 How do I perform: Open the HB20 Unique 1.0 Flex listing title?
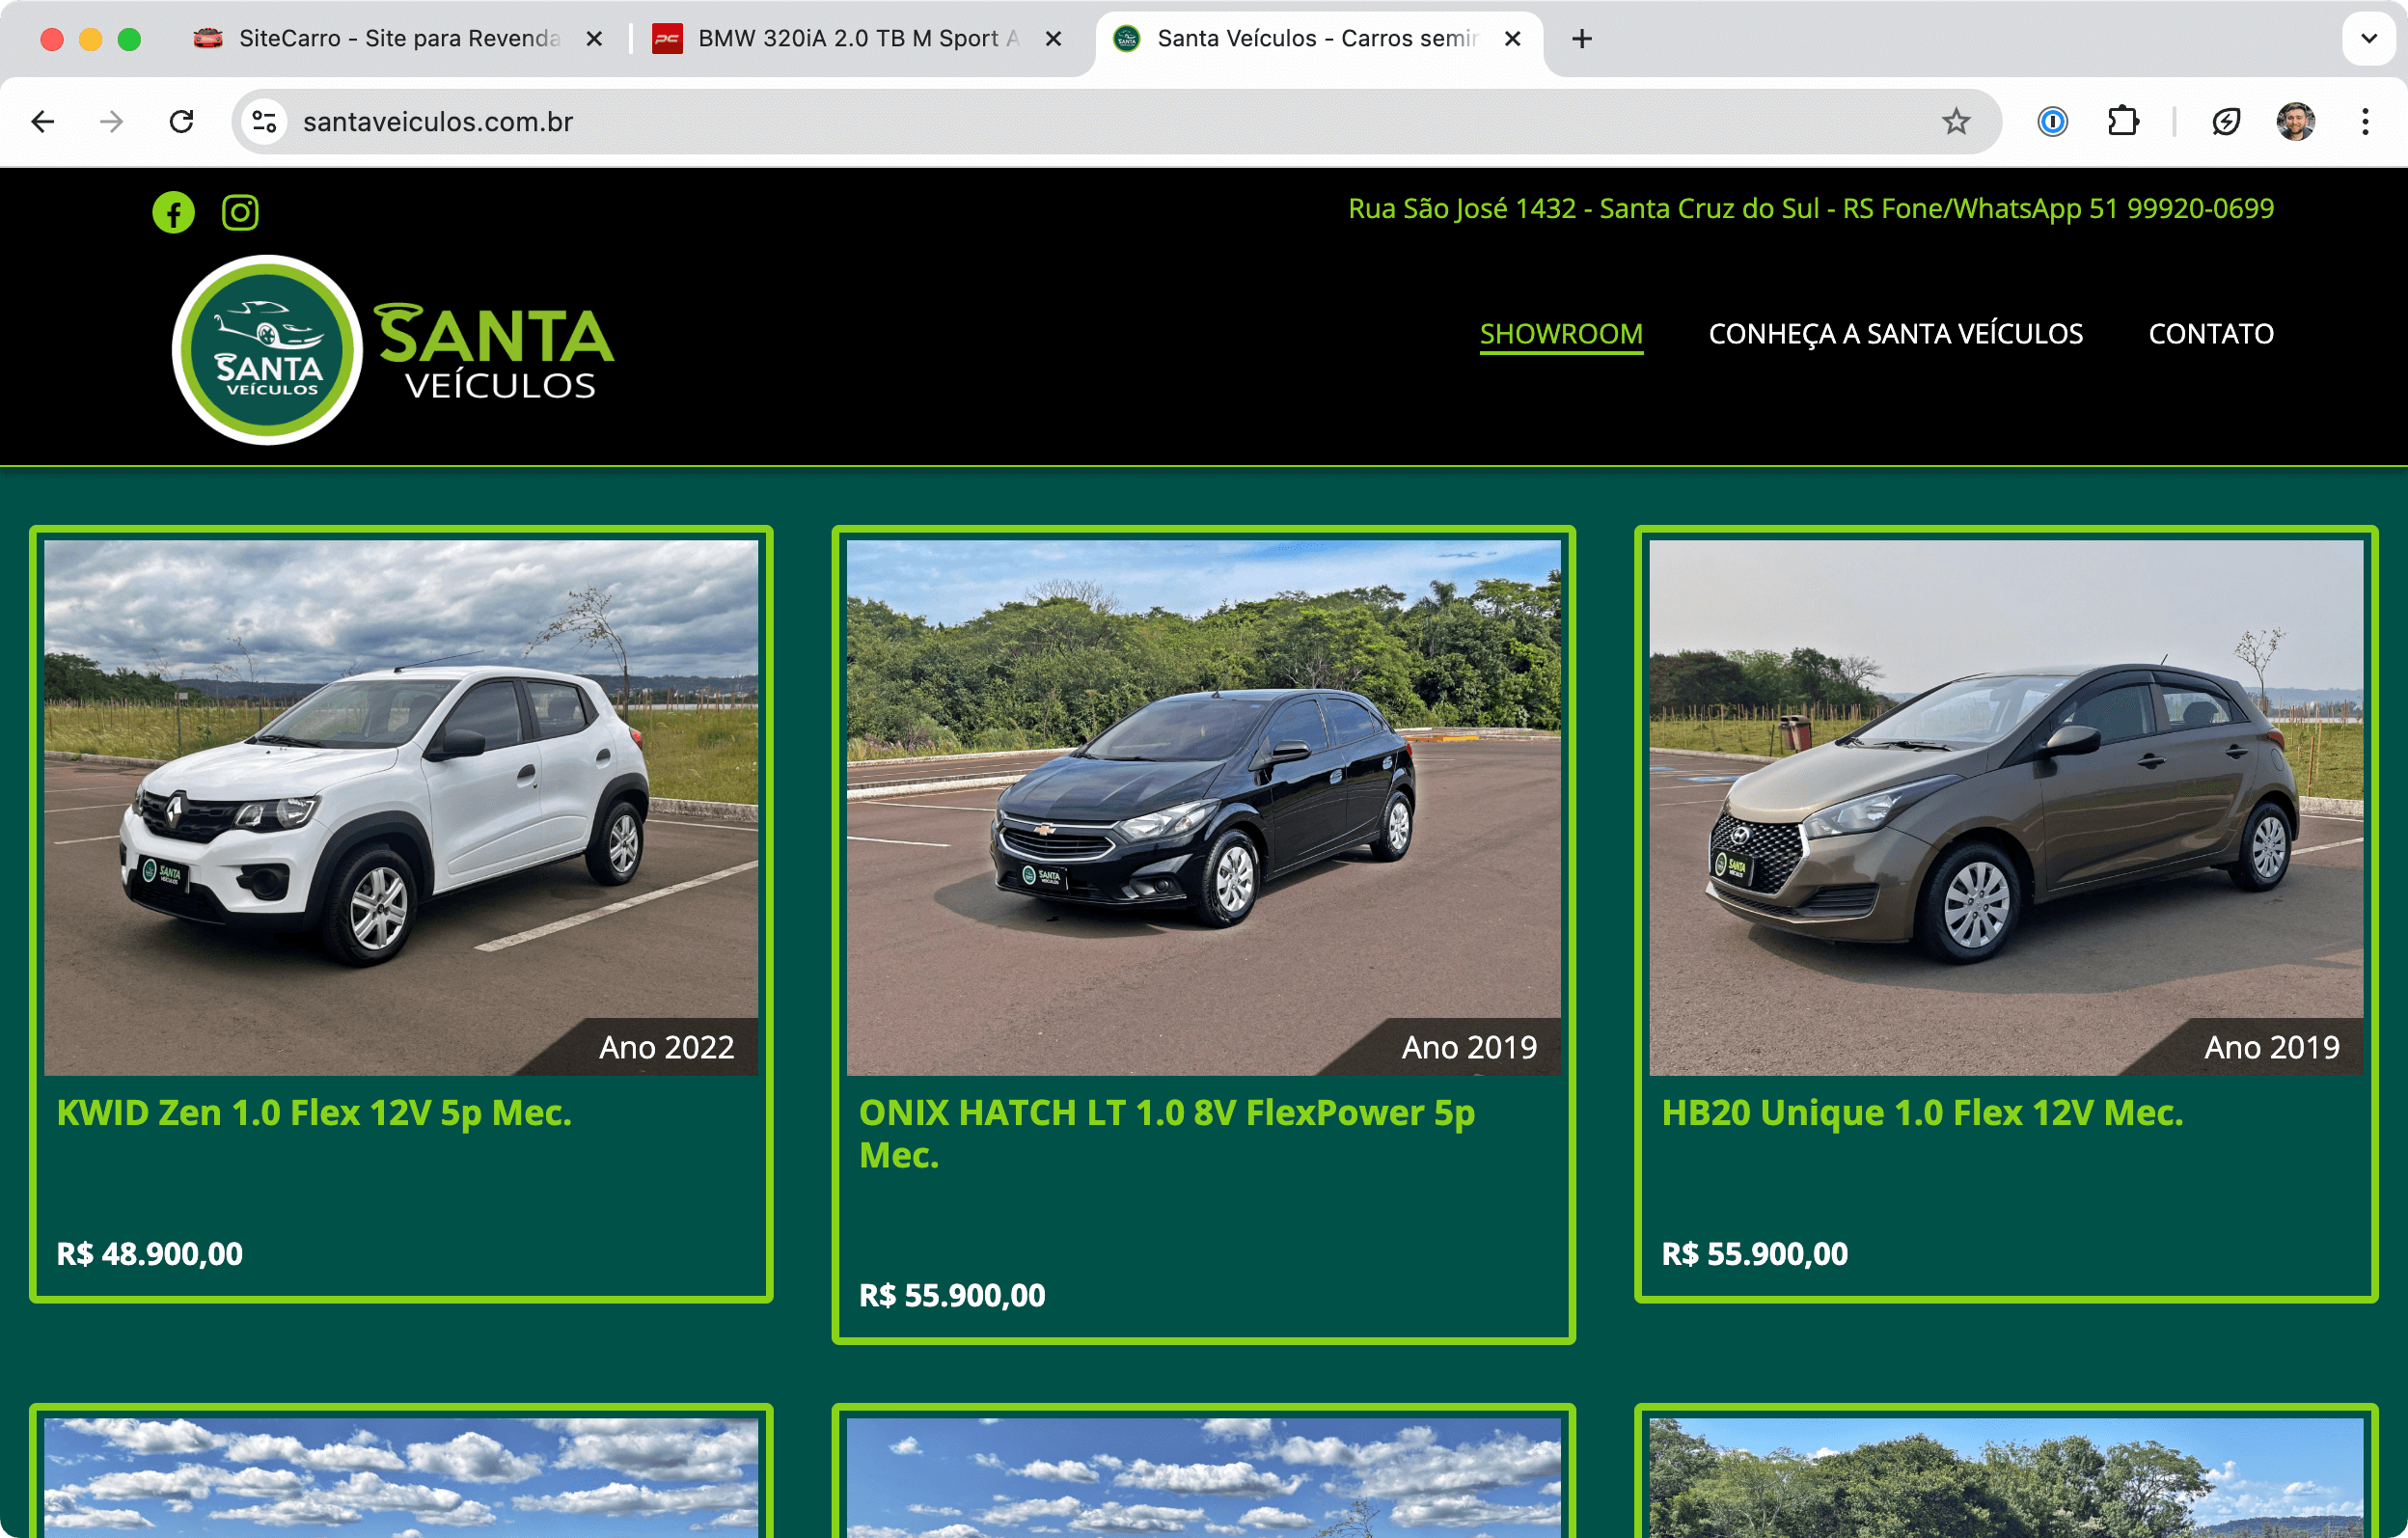click(1922, 1113)
